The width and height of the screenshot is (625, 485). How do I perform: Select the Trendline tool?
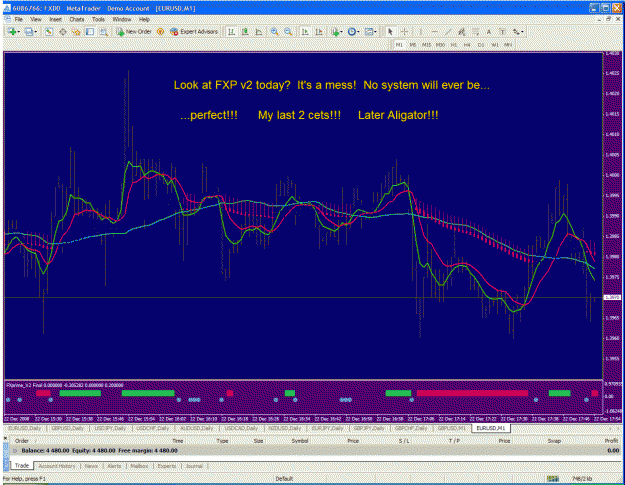[x=448, y=32]
